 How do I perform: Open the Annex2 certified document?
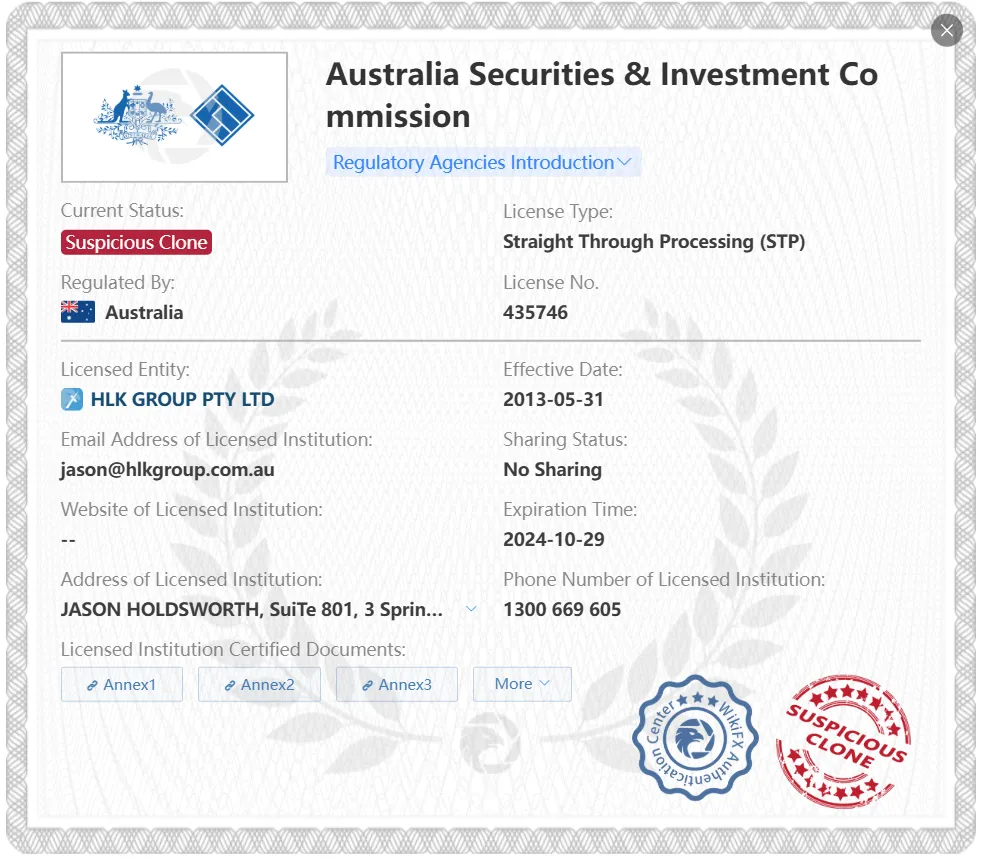259,684
